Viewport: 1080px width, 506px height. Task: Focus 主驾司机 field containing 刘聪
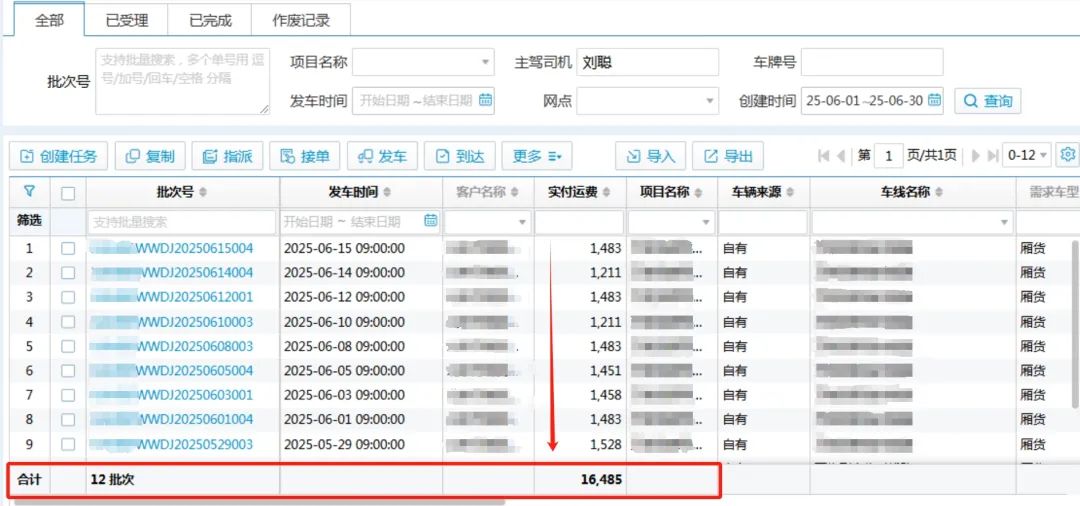[x=647, y=62]
